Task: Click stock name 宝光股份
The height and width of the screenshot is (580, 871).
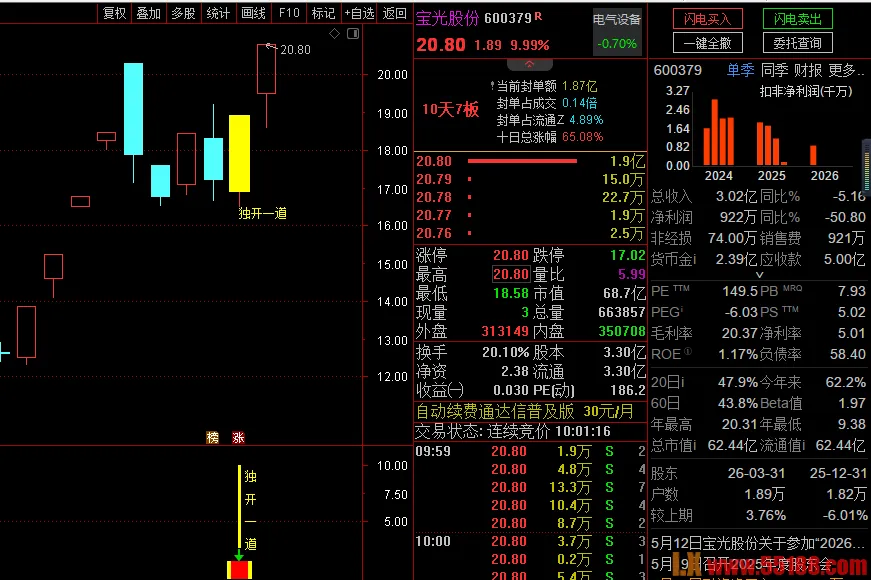Action: click(x=447, y=18)
